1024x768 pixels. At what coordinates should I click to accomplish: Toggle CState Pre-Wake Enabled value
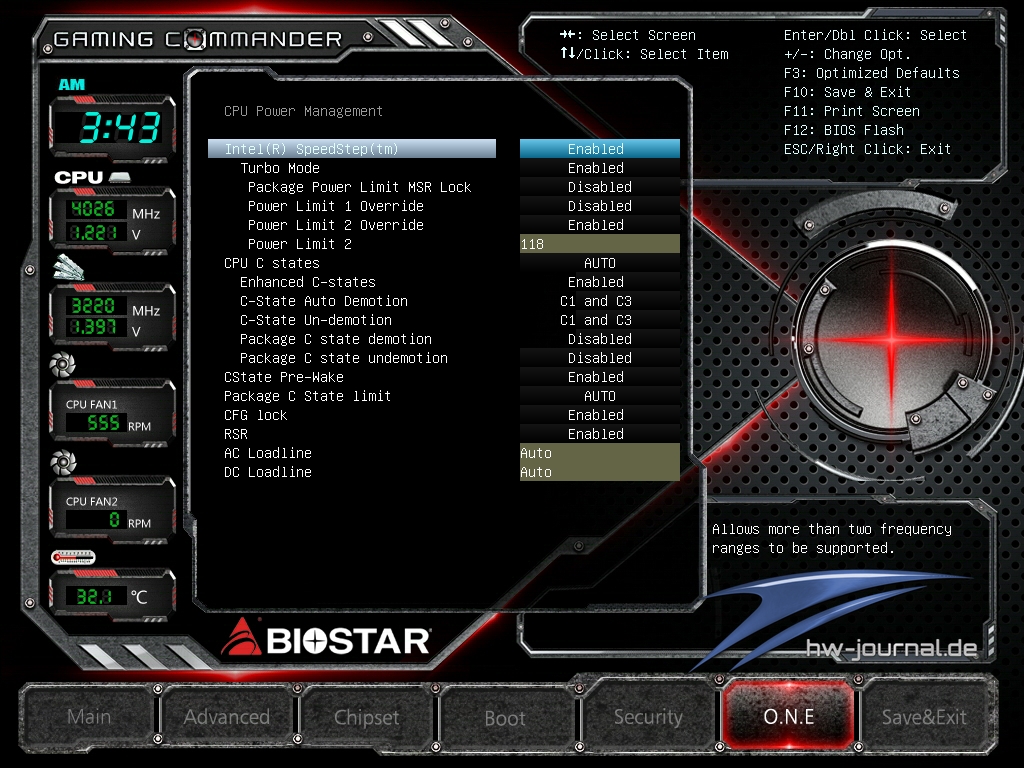click(600, 377)
